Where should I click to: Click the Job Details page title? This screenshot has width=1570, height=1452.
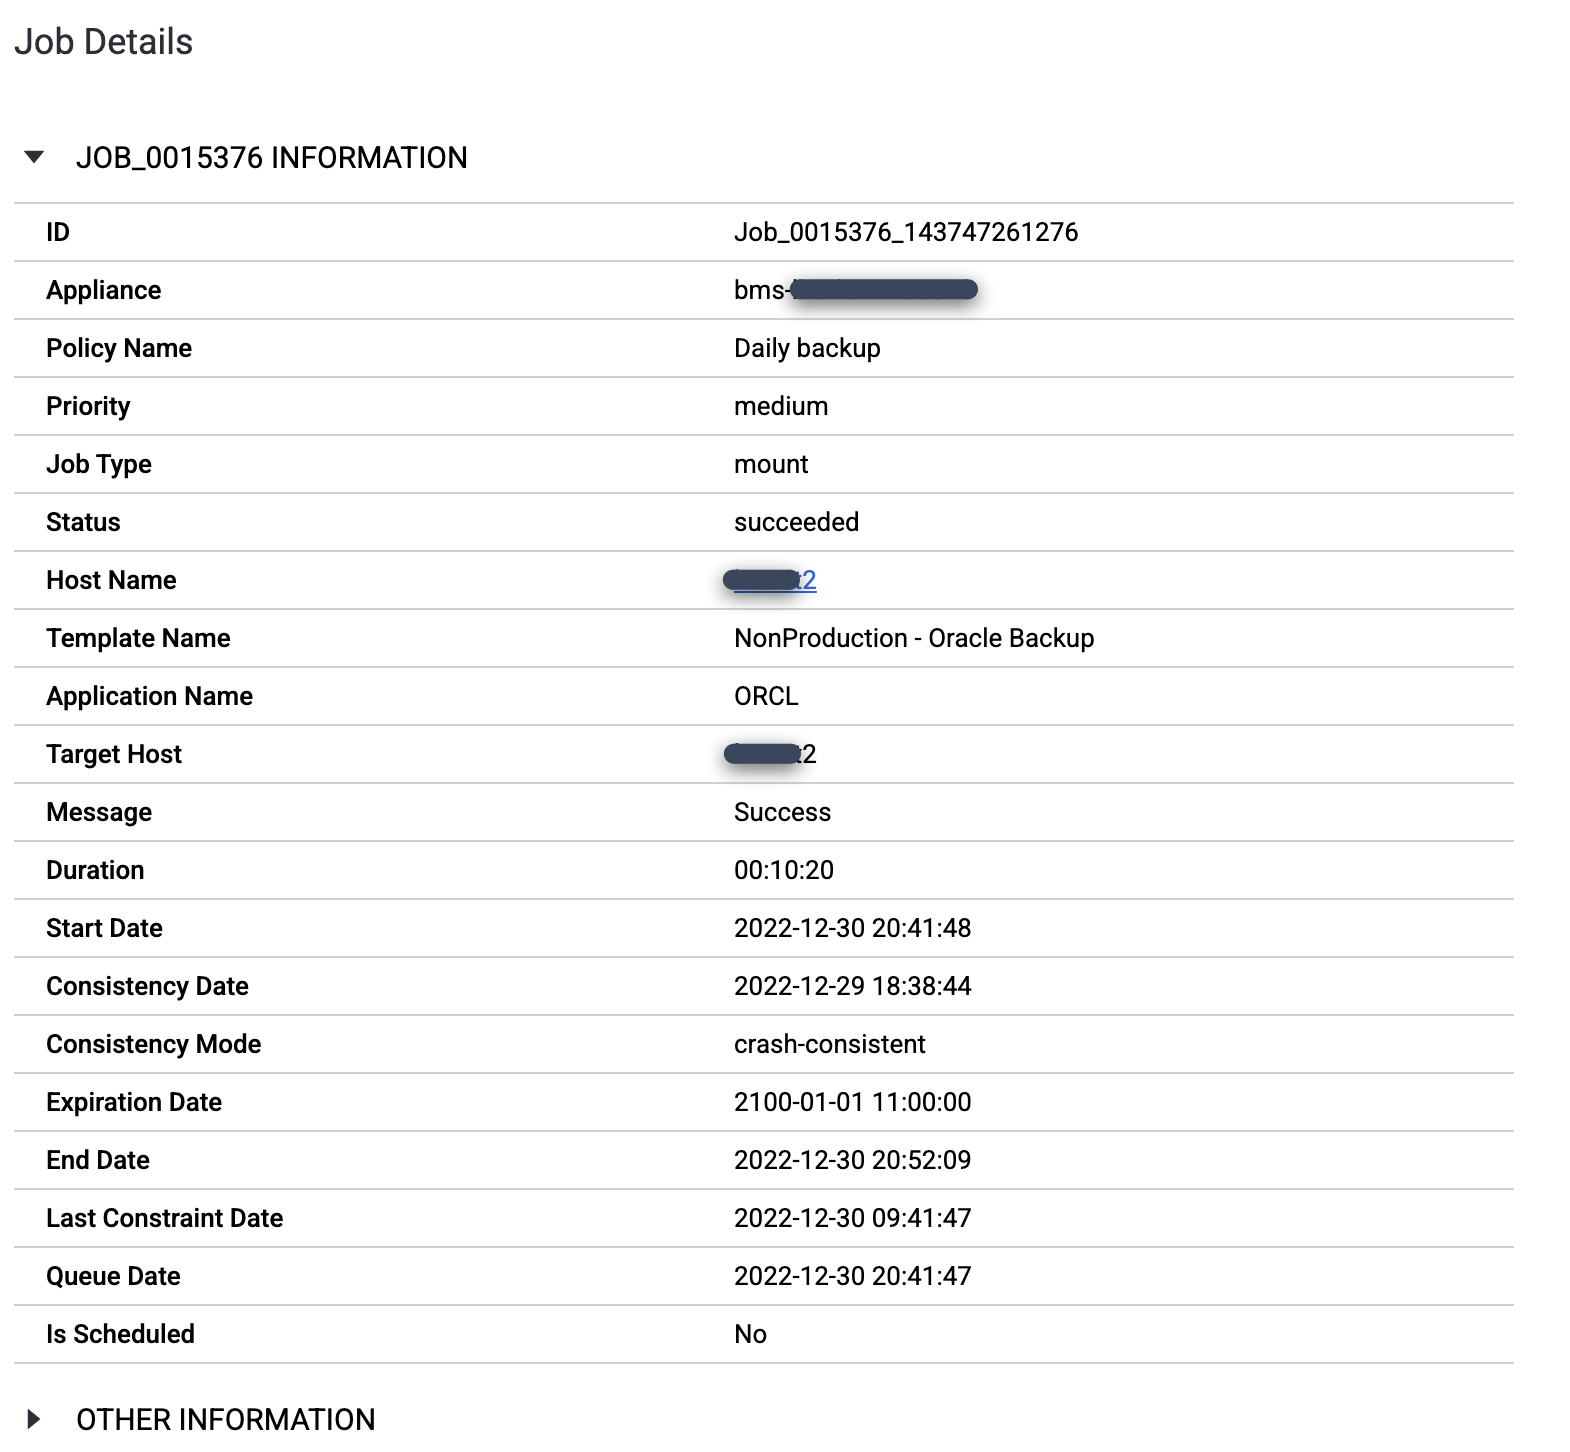click(x=103, y=42)
